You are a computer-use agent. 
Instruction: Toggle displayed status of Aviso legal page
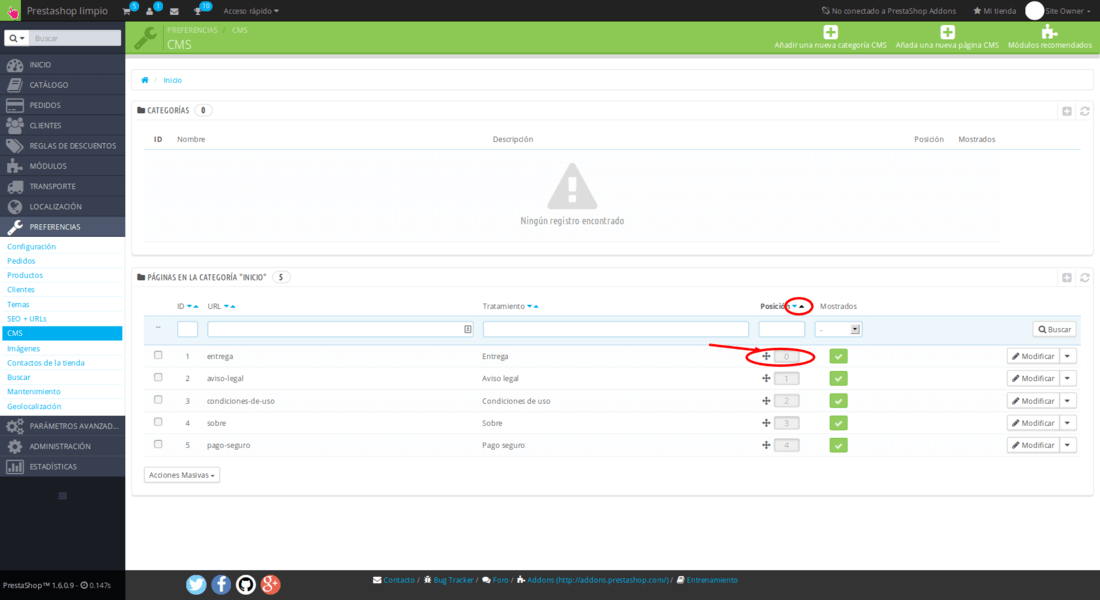838,378
